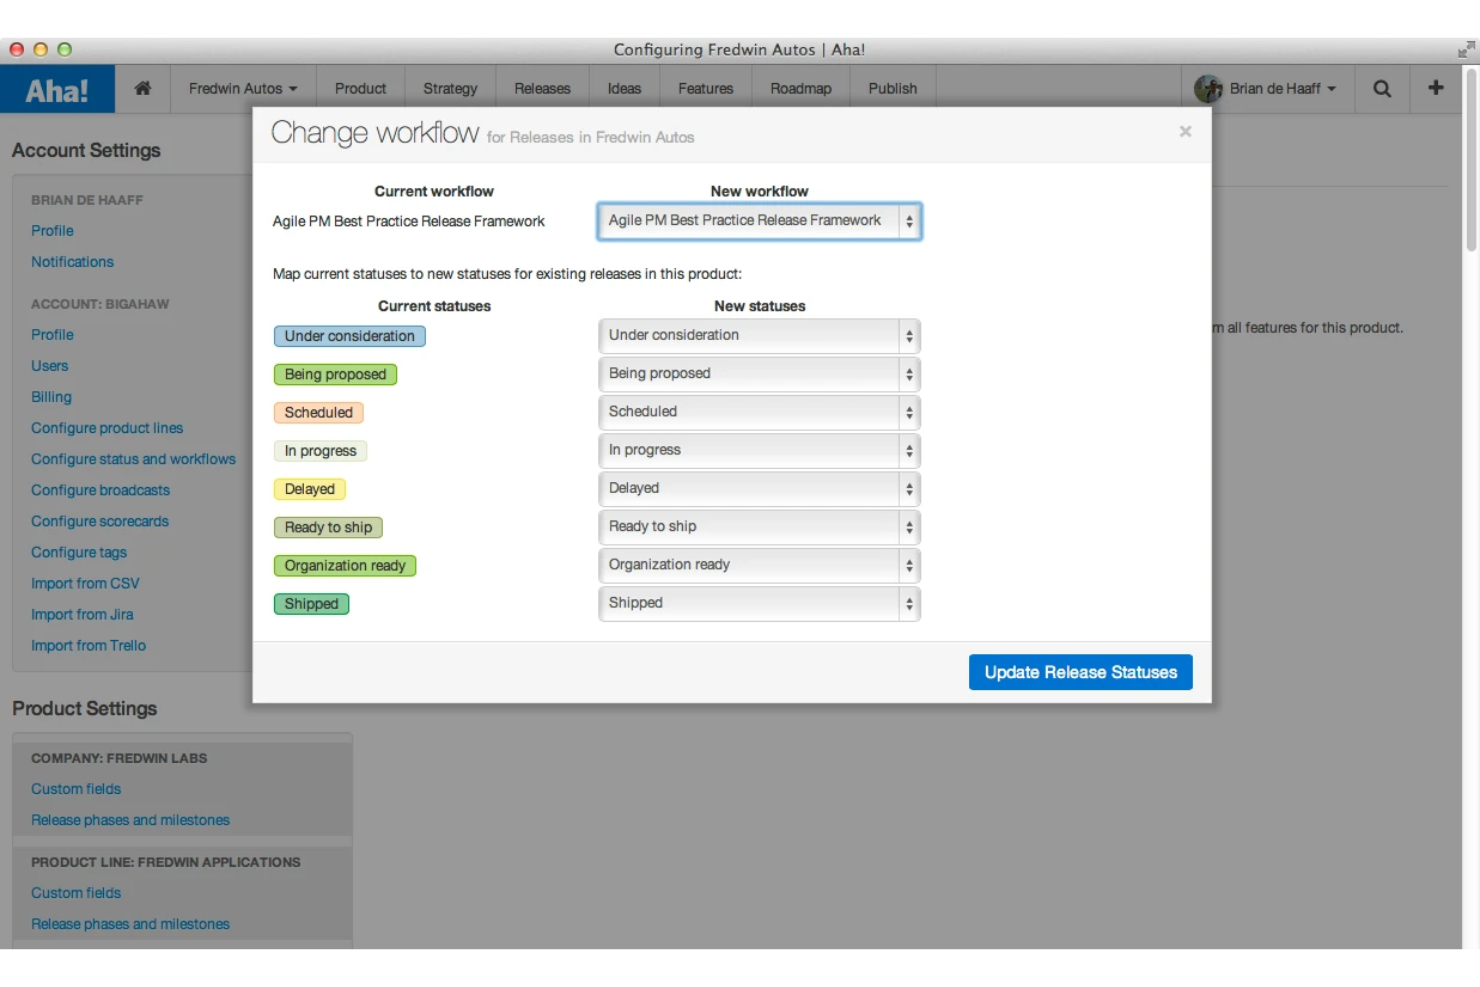Open Organization ready new status dropdown
The height and width of the screenshot is (987, 1480).
(759, 565)
